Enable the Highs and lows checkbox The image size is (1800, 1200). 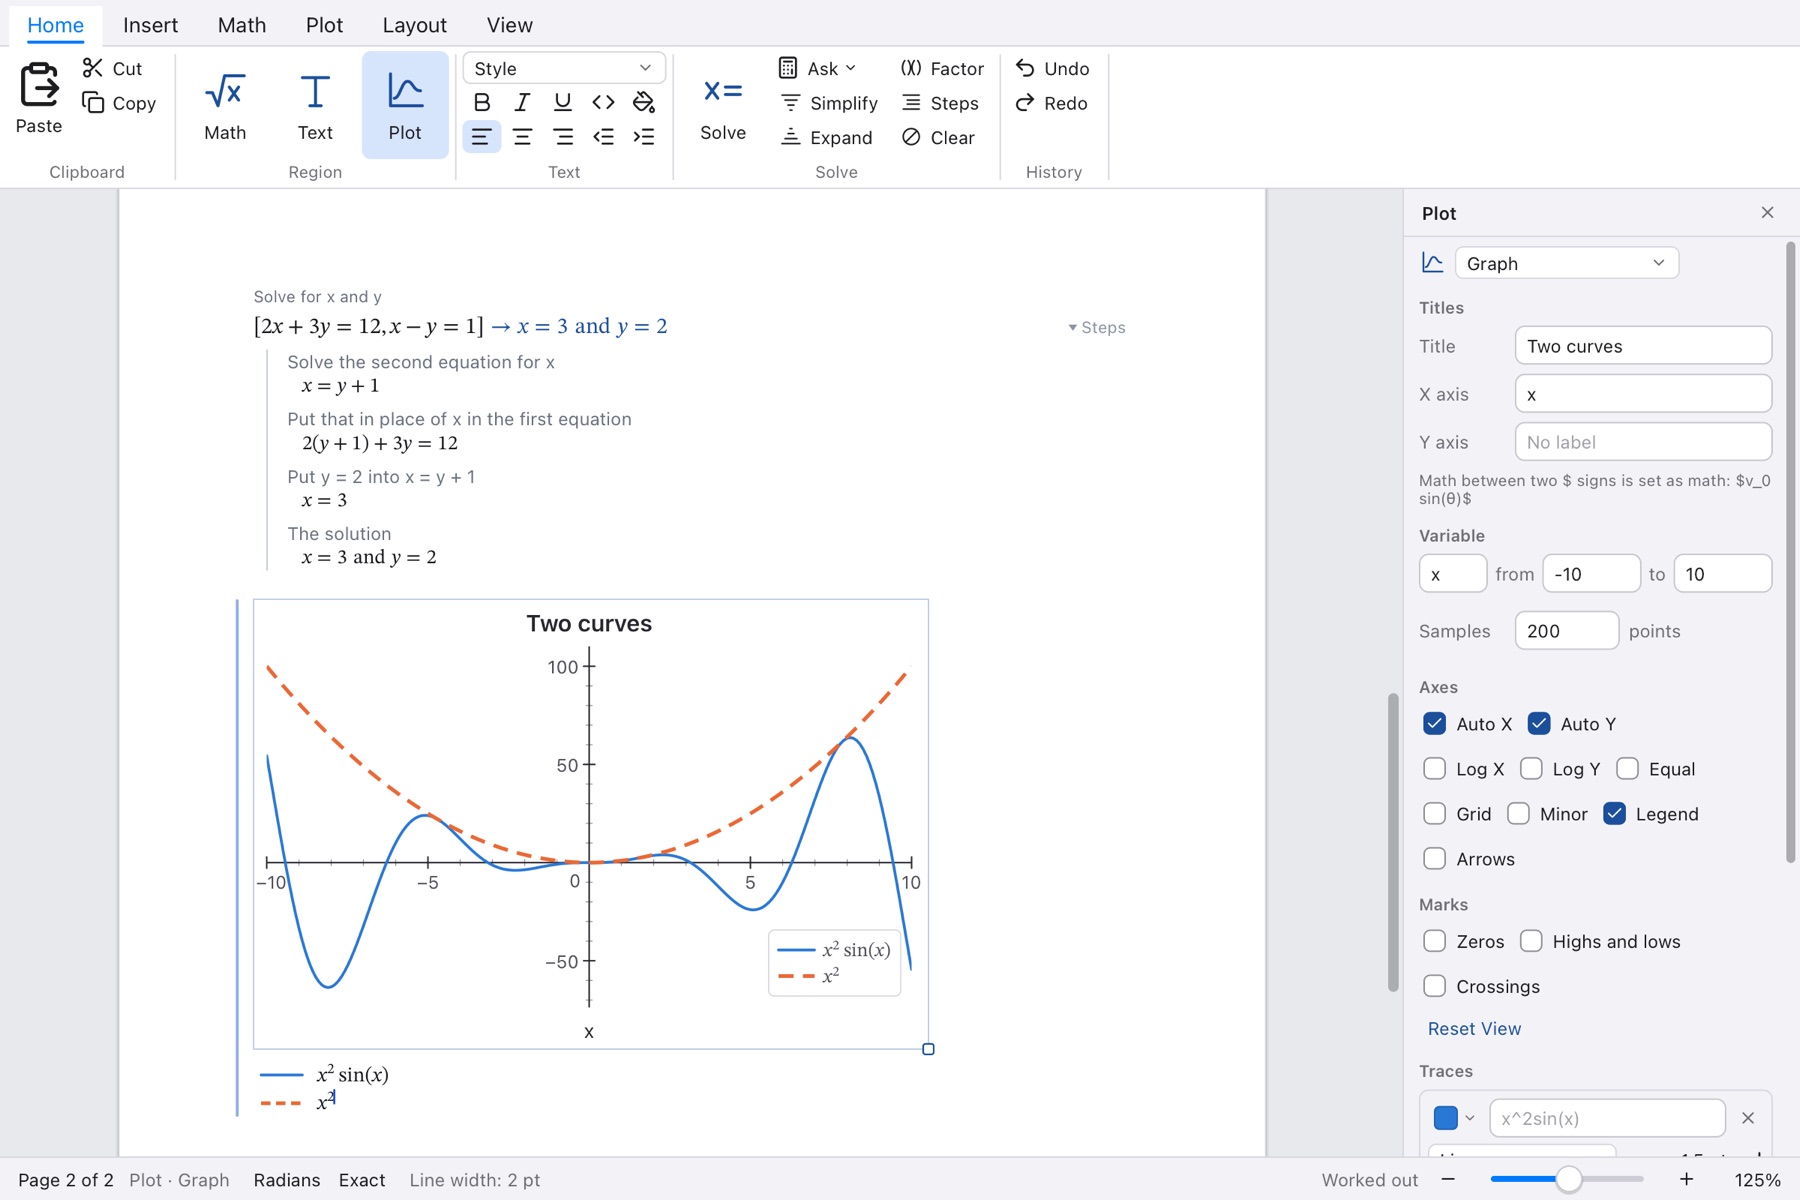click(1531, 941)
